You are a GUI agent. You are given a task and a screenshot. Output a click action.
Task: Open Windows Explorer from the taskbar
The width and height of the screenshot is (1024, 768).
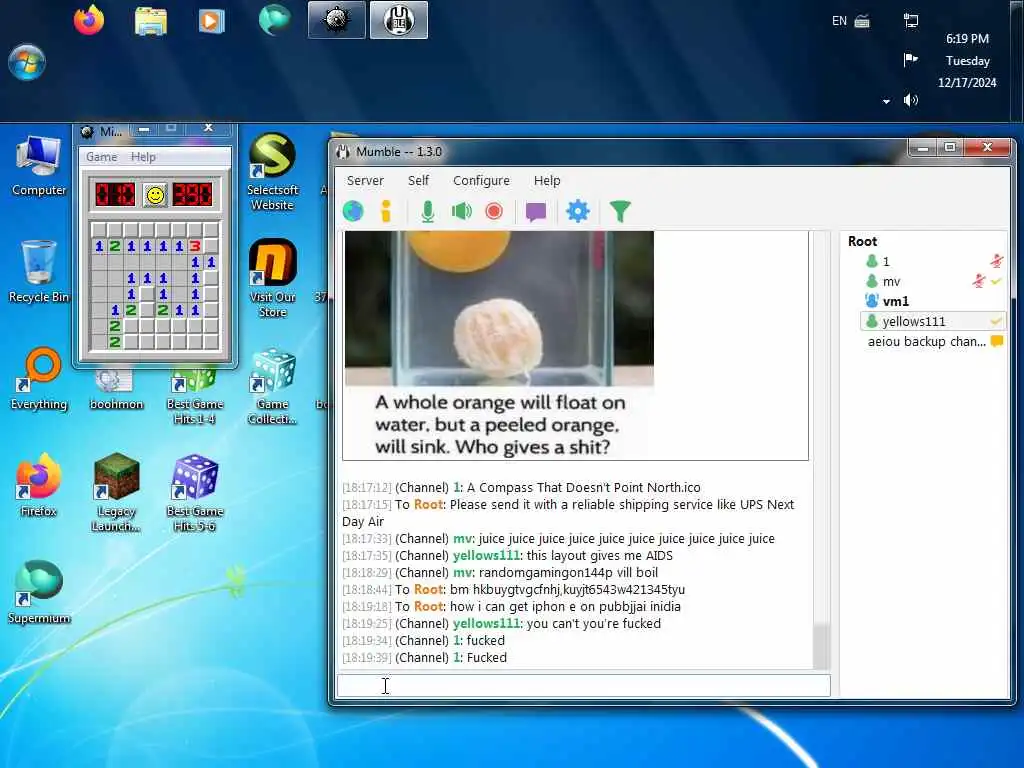click(x=151, y=20)
